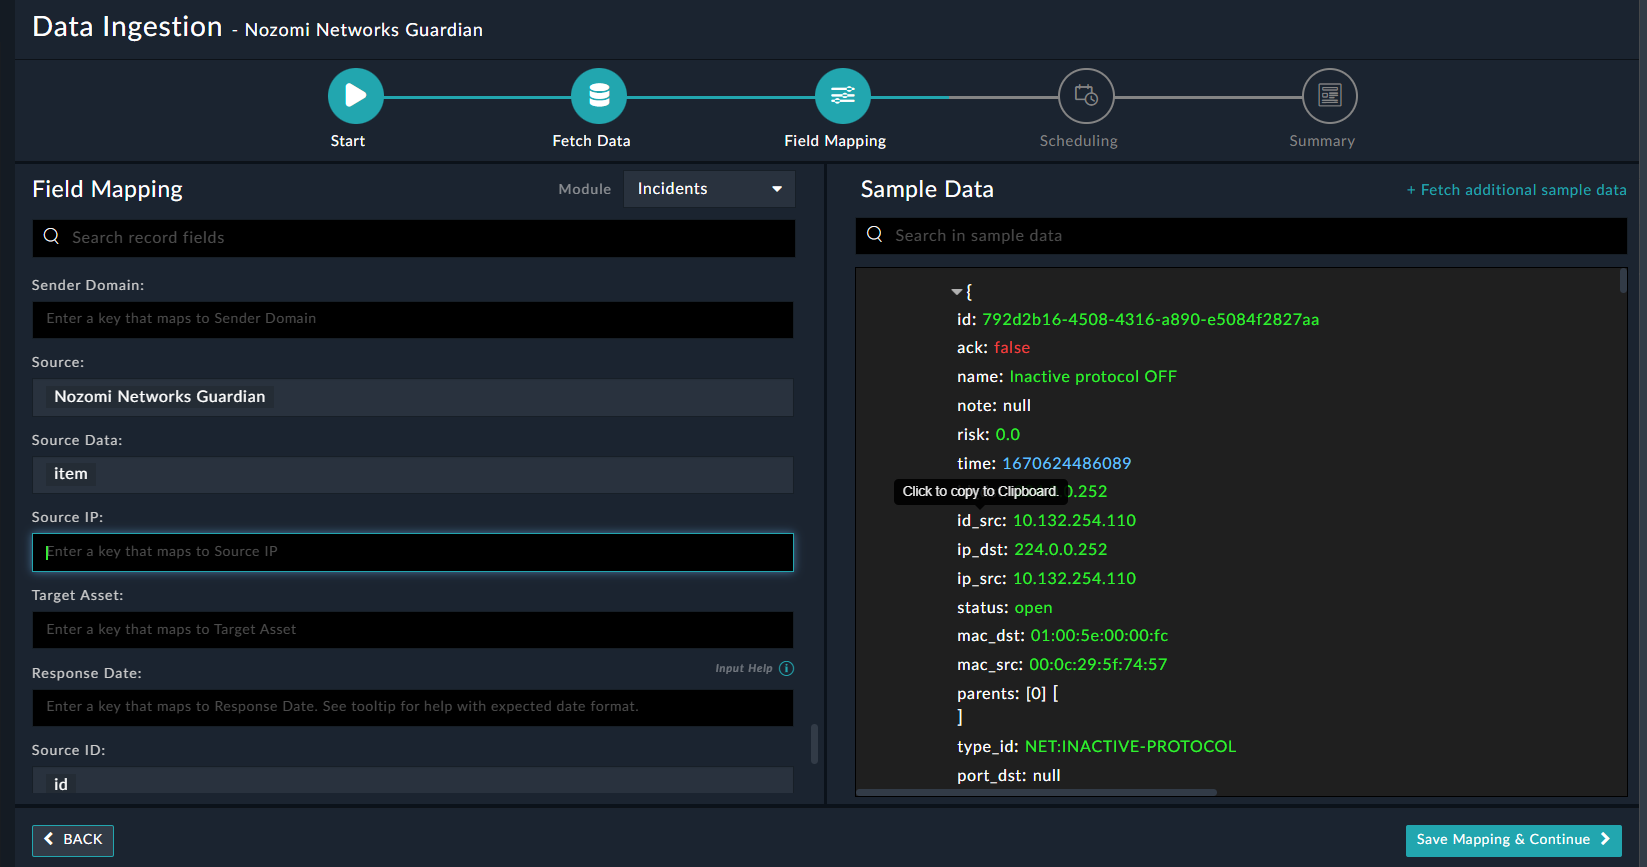This screenshot has width=1647, height=867.
Task: Click the Input Help info icon
Action: pyautogui.click(x=786, y=669)
